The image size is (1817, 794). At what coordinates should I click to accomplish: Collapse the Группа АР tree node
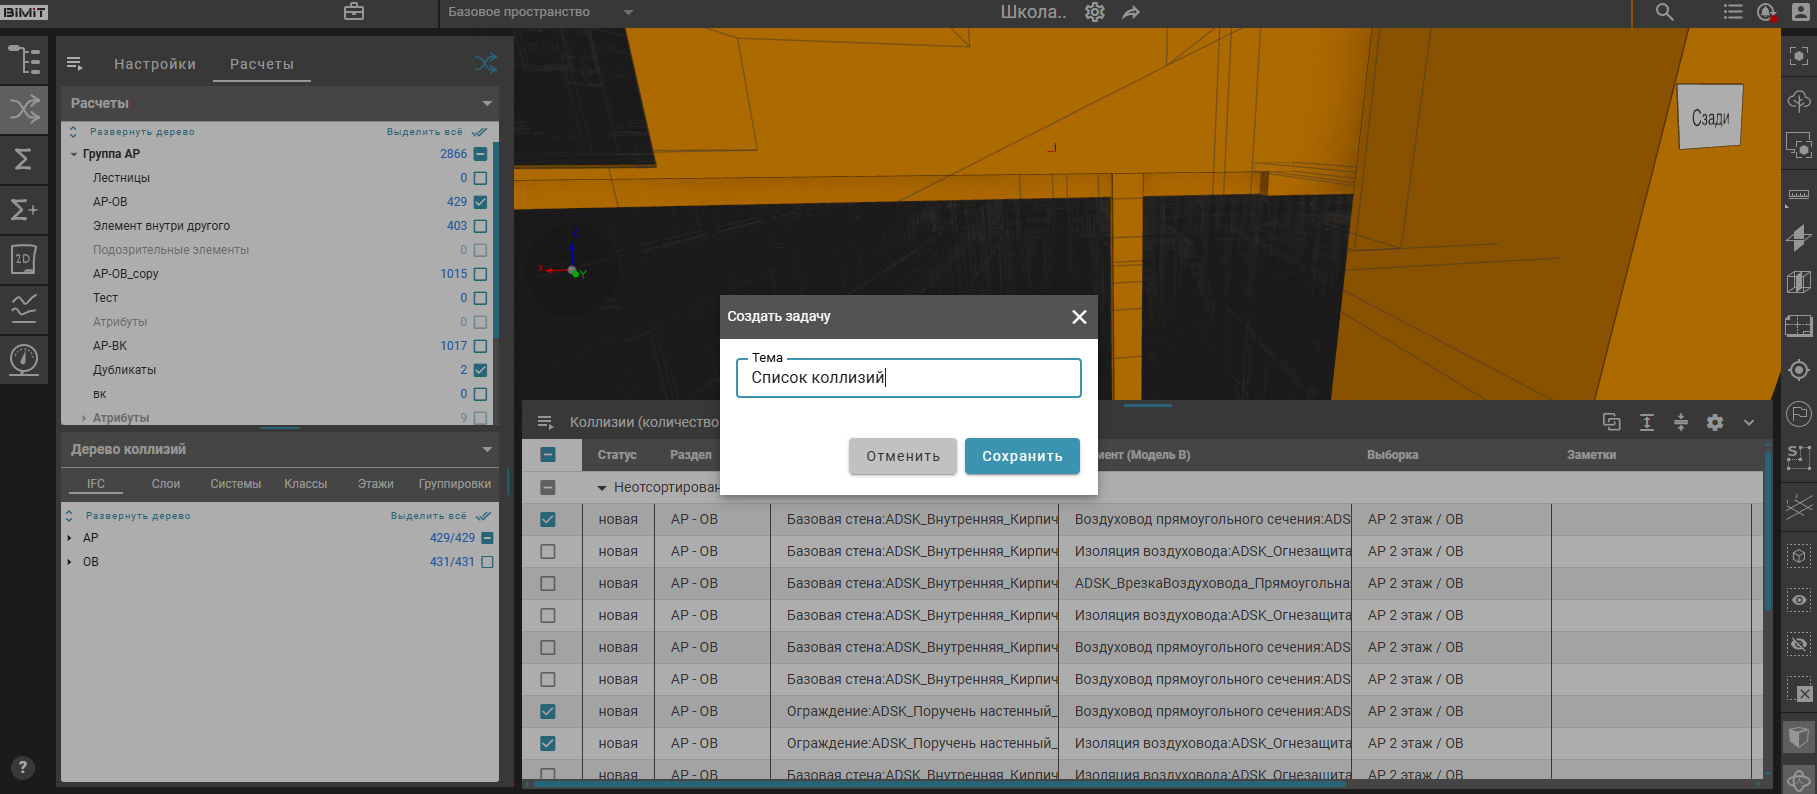click(x=74, y=155)
